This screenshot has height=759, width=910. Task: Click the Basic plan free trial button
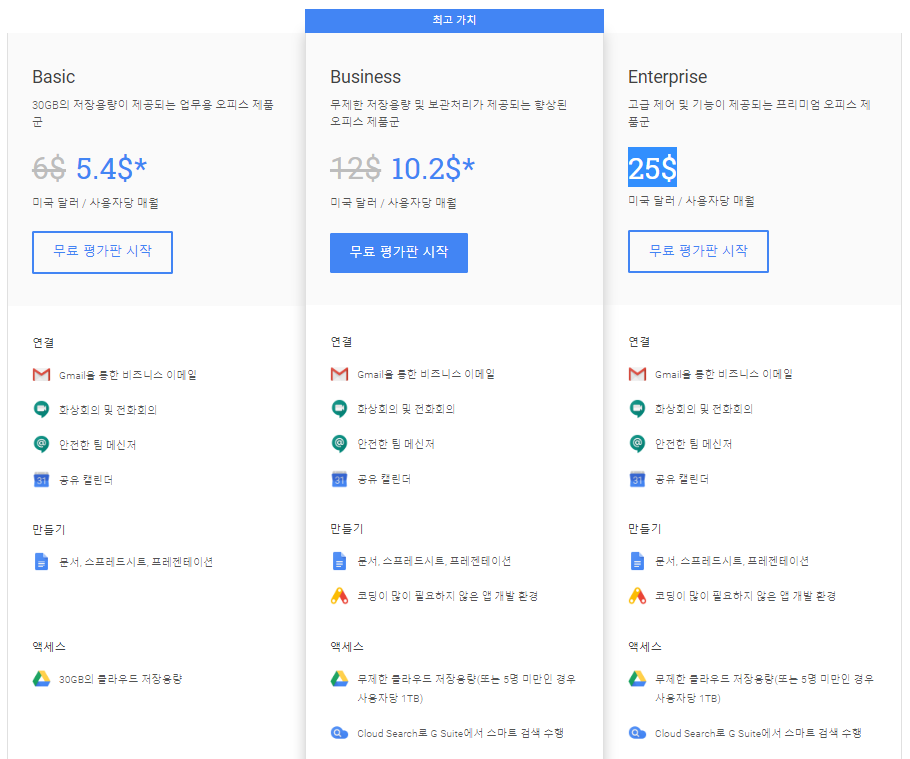click(x=102, y=252)
